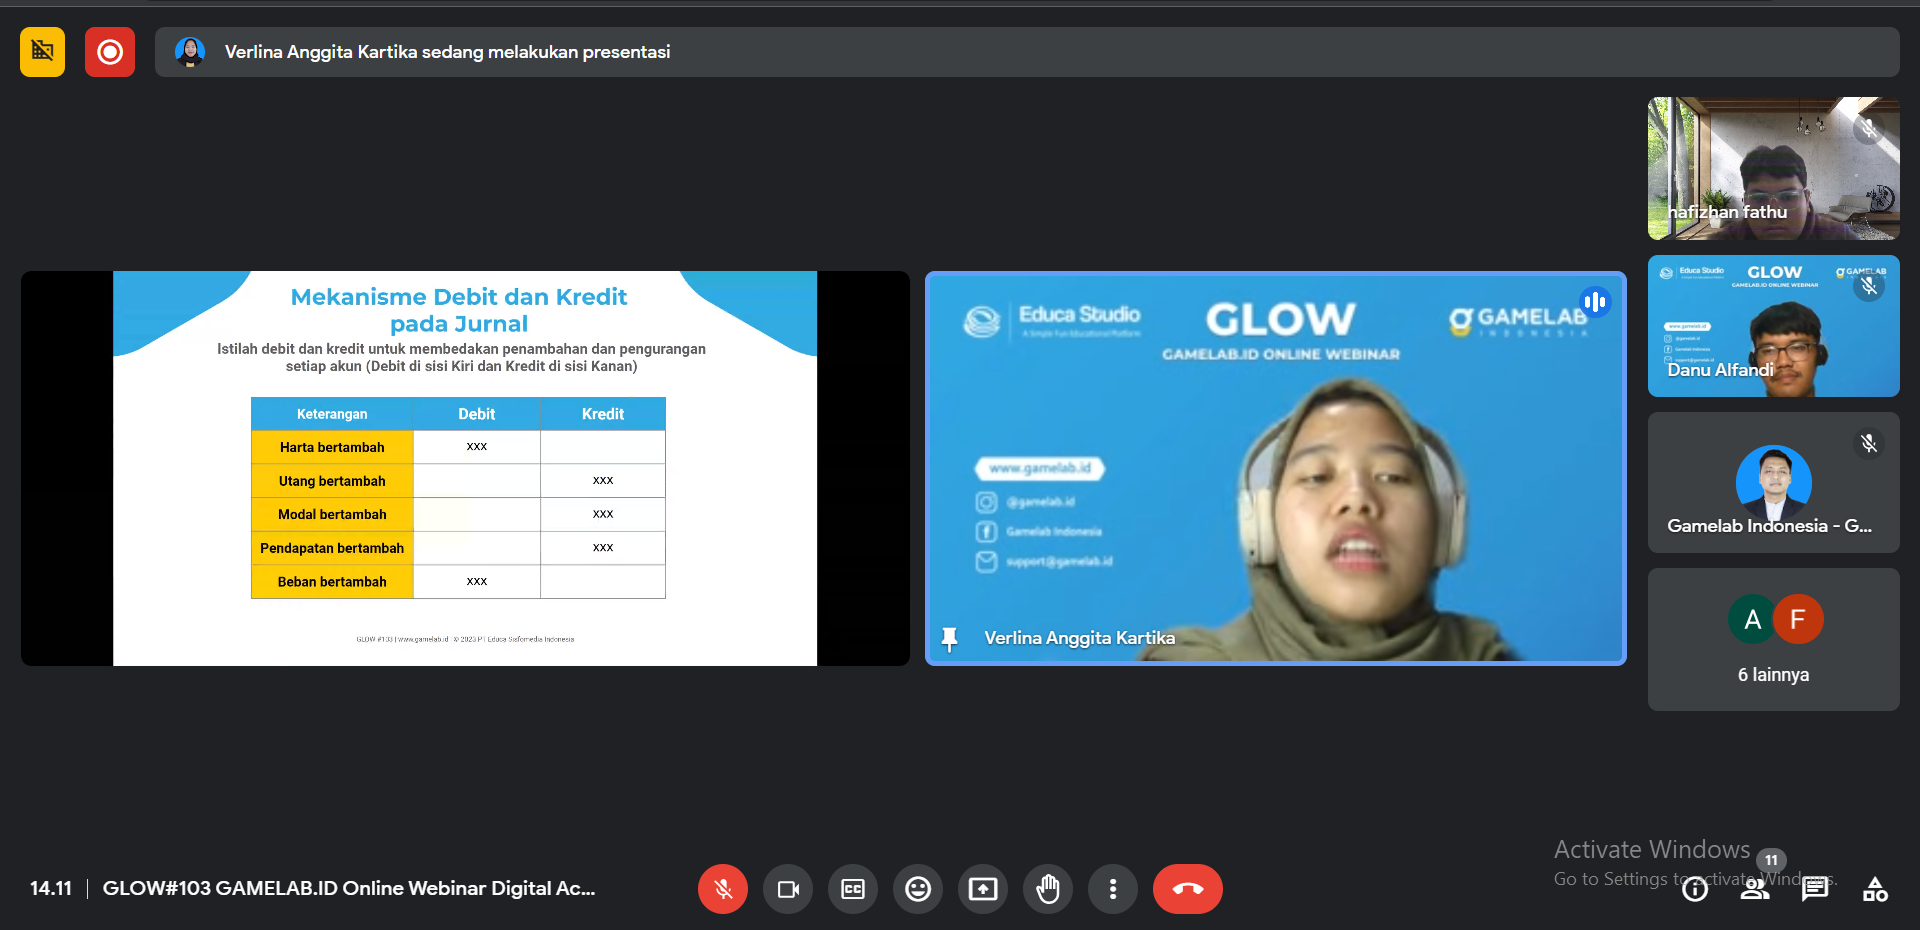Click the 'Kredit' column header
1920x930 pixels.
[603, 414]
